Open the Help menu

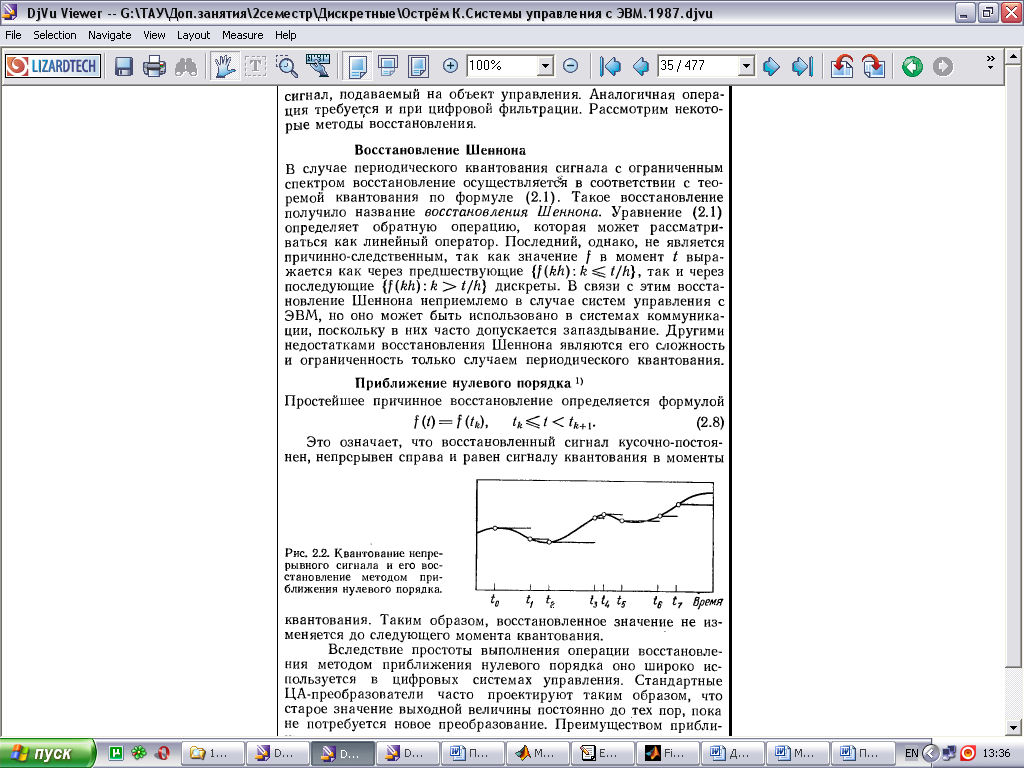pyautogui.click(x=285, y=35)
